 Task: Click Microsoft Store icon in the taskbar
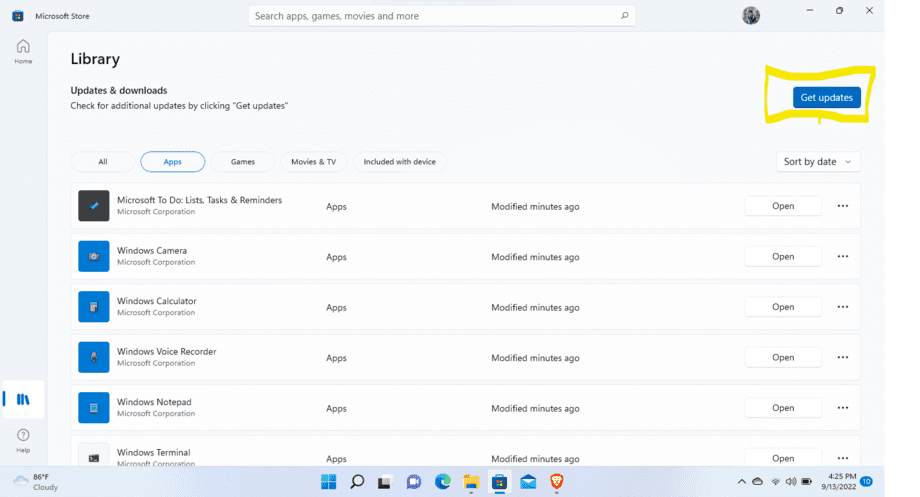coord(499,482)
